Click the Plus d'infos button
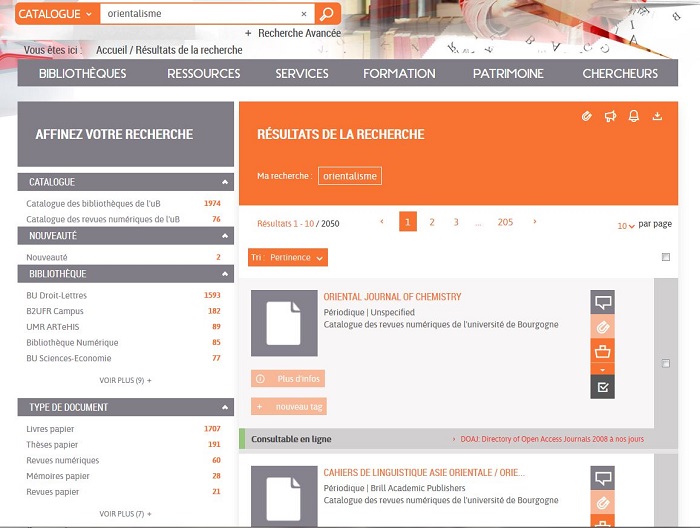This screenshot has width=700, height=528. [x=288, y=379]
